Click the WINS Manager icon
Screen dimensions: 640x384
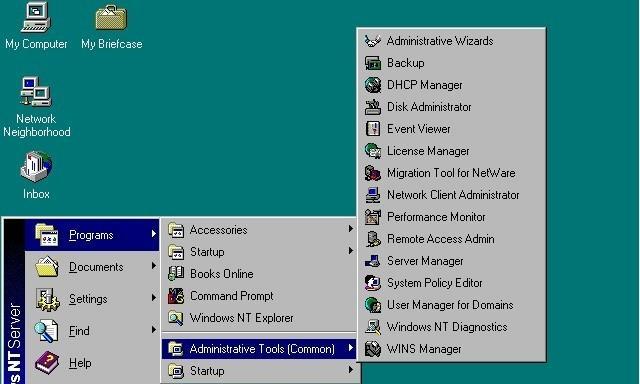[373, 349]
